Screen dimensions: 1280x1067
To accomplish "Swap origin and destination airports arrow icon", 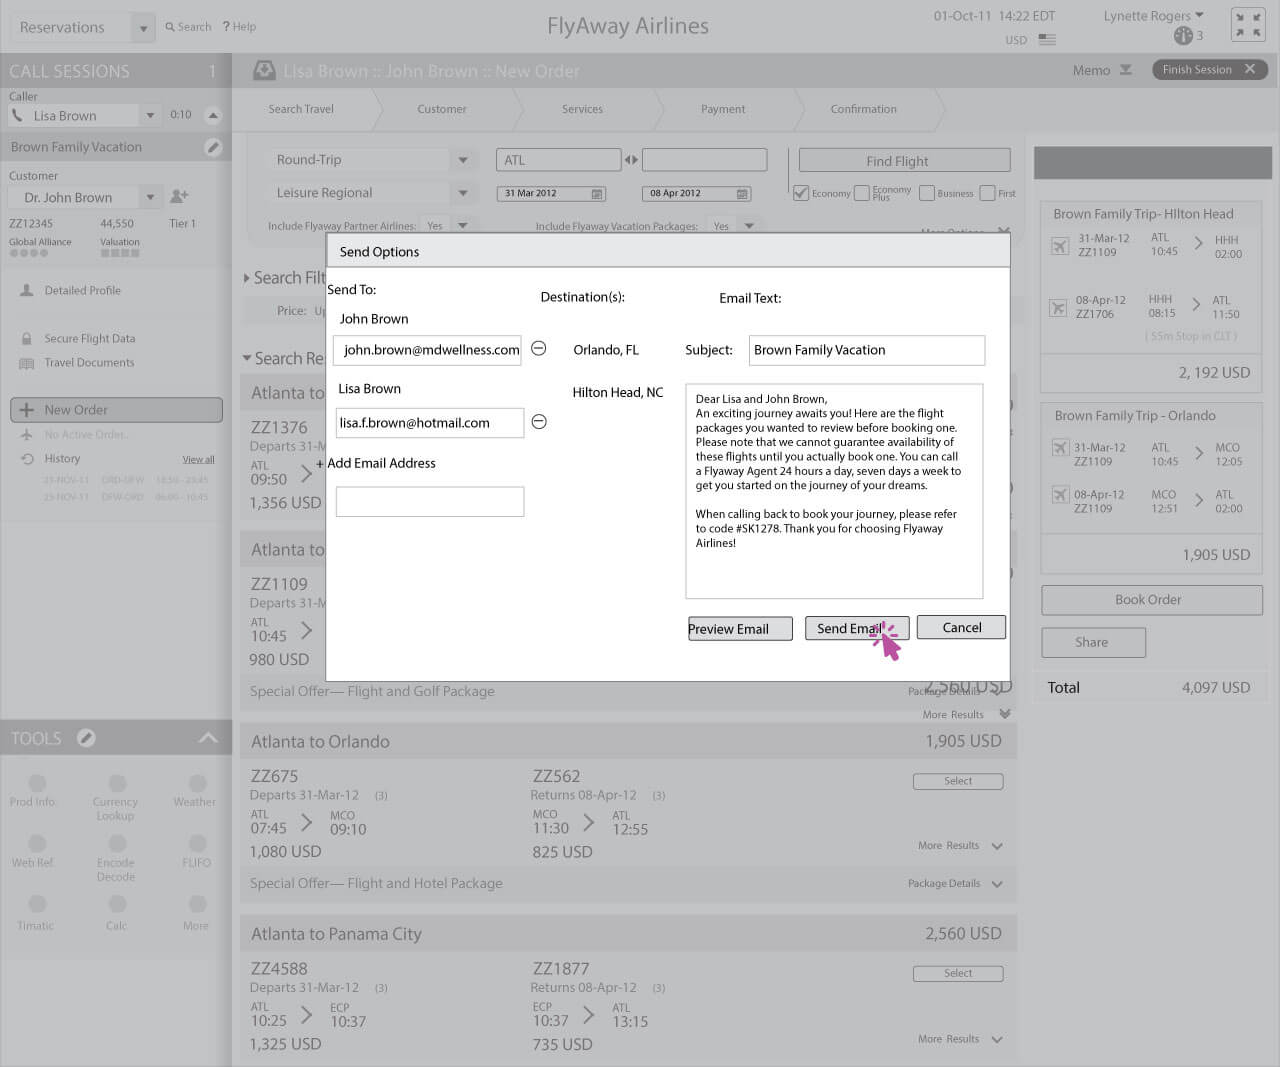I will pyautogui.click(x=631, y=160).
